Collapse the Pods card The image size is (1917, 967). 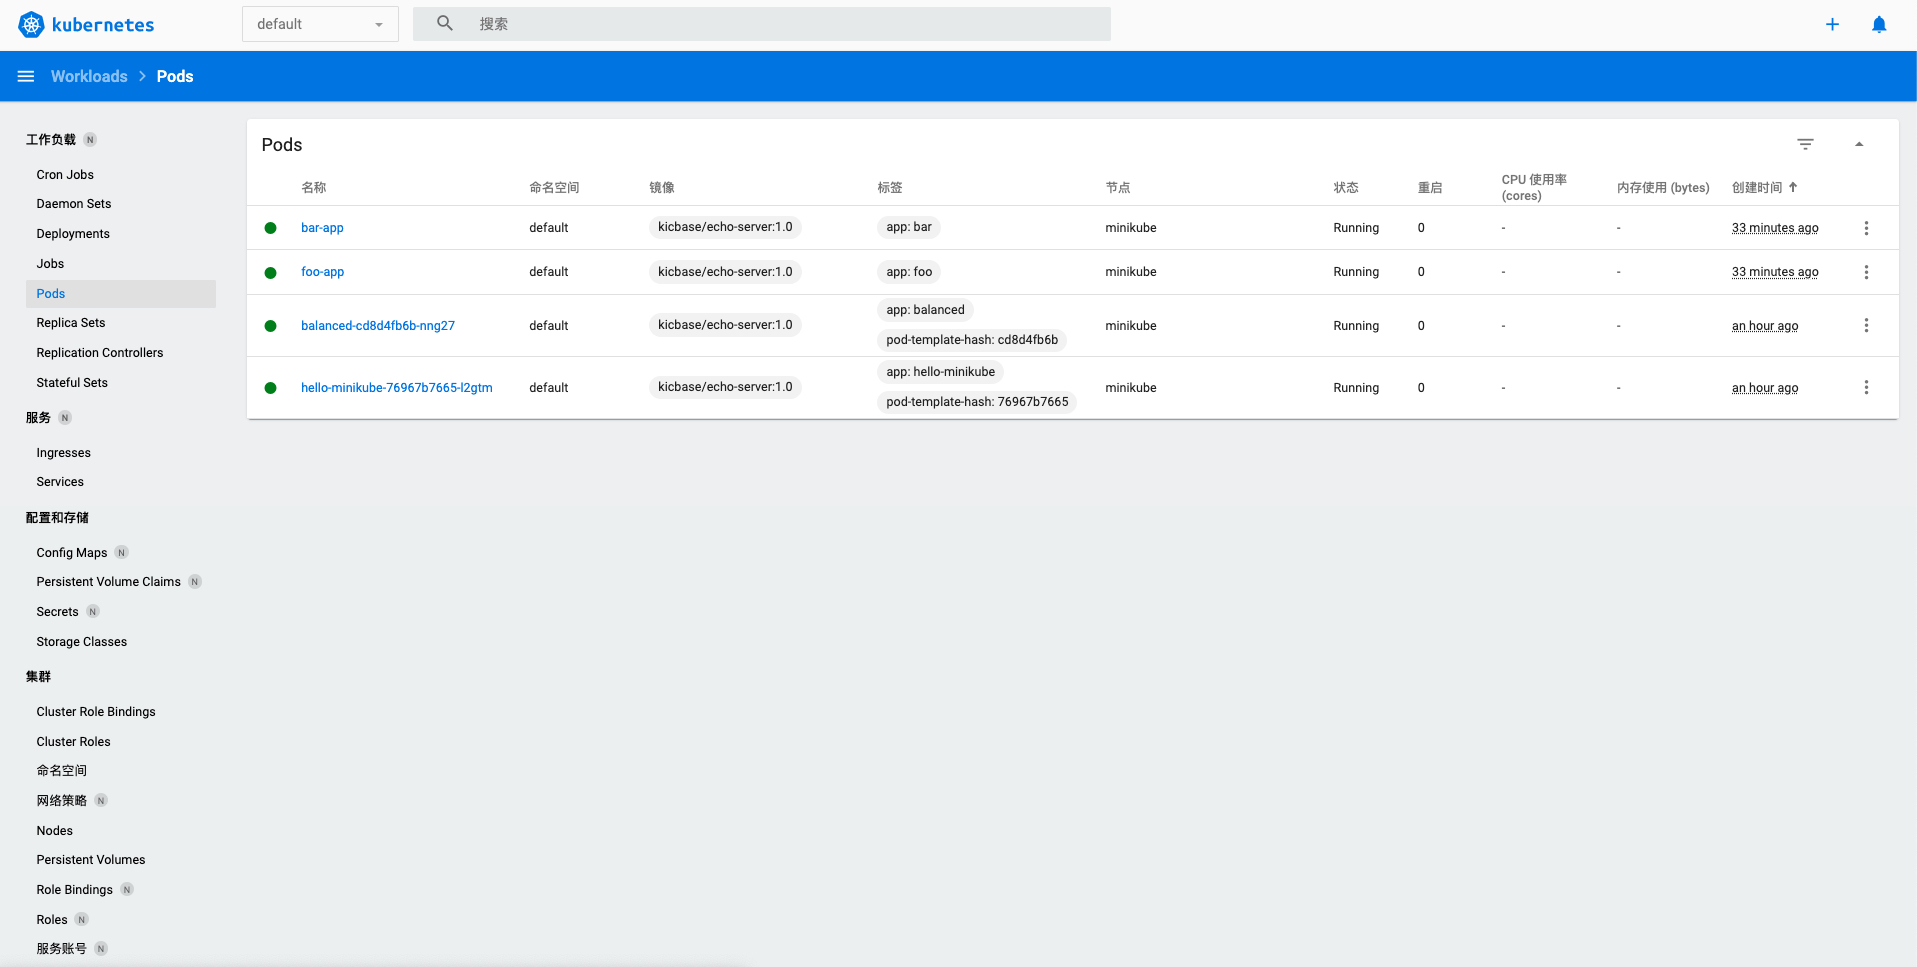point(1859,144)
